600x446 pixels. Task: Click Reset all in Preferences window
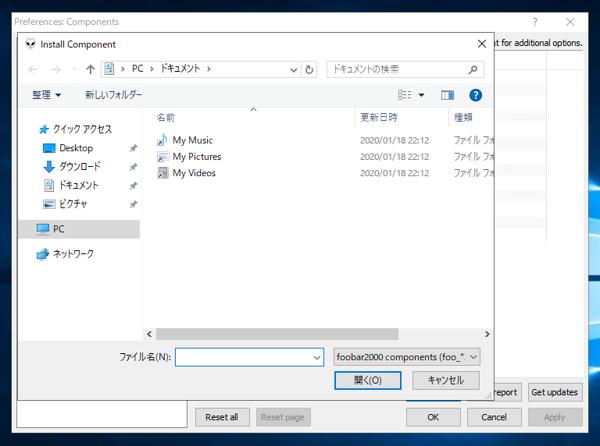point(222,417)
